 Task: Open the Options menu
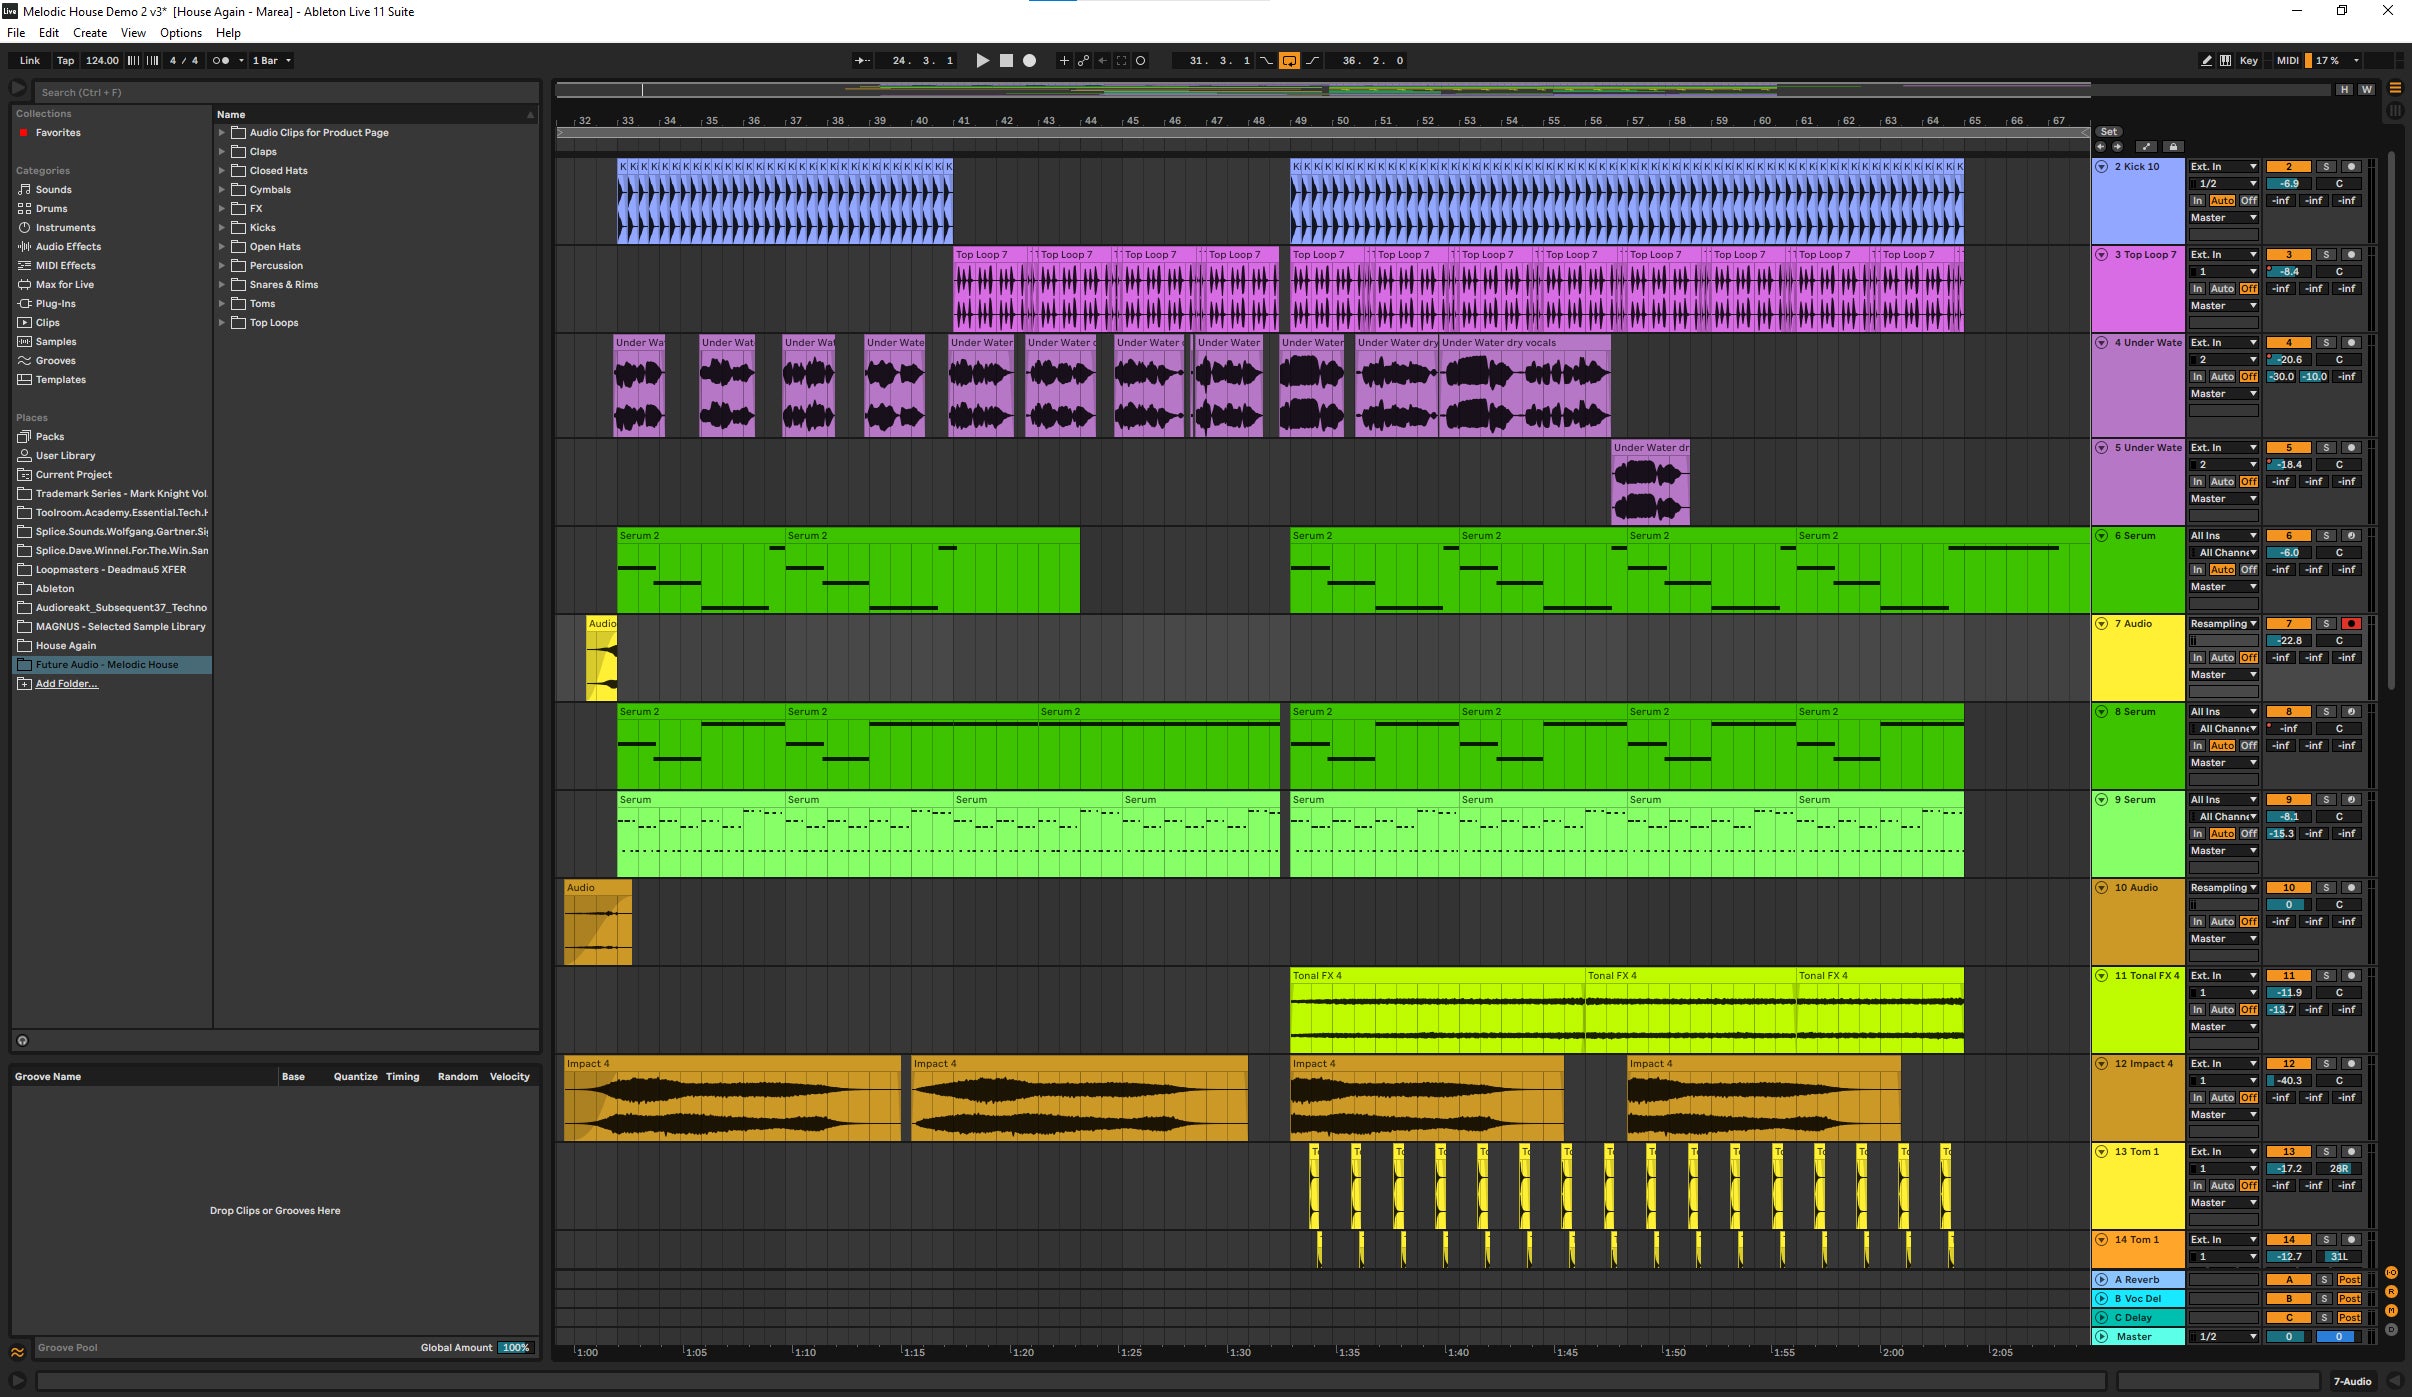(x=180, y=33)
